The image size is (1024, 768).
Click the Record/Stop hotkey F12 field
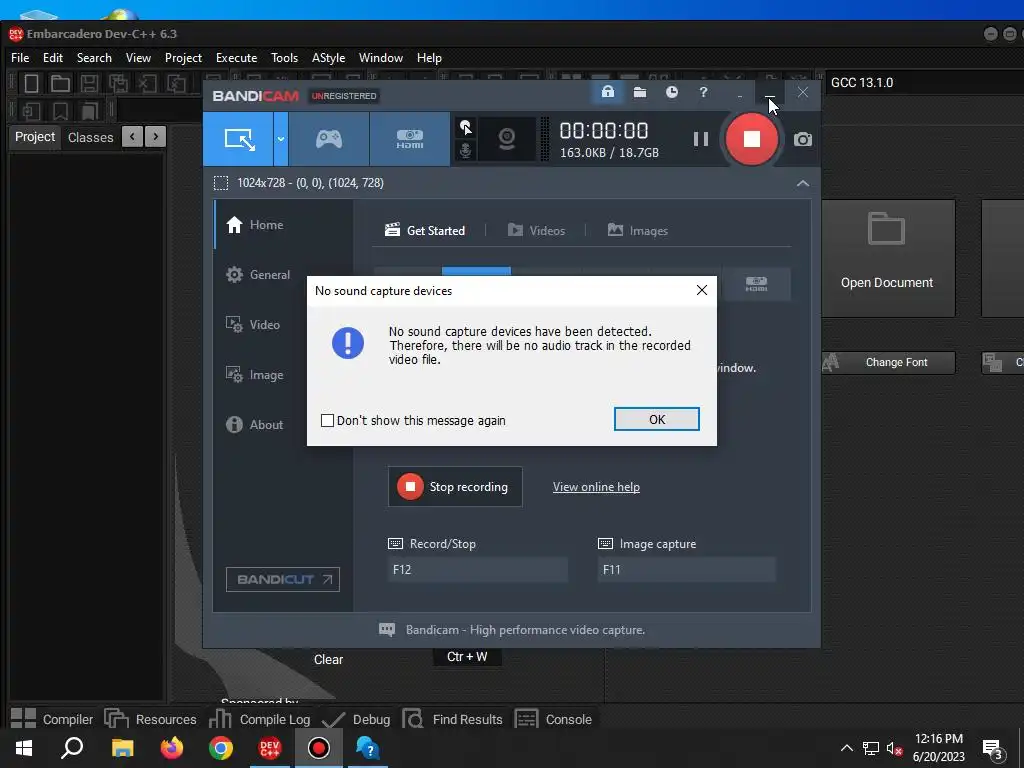click(x=477, y=569)
